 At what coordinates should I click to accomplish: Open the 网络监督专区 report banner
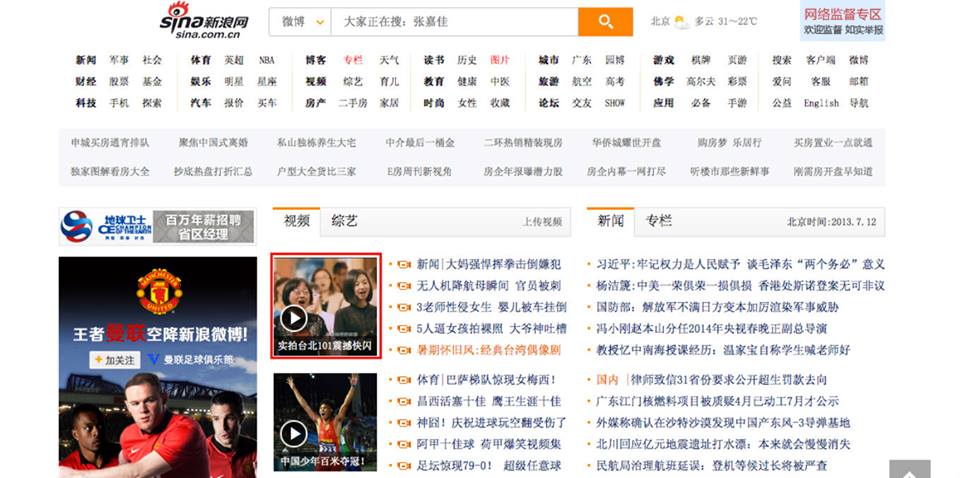[x=843, y=21]
